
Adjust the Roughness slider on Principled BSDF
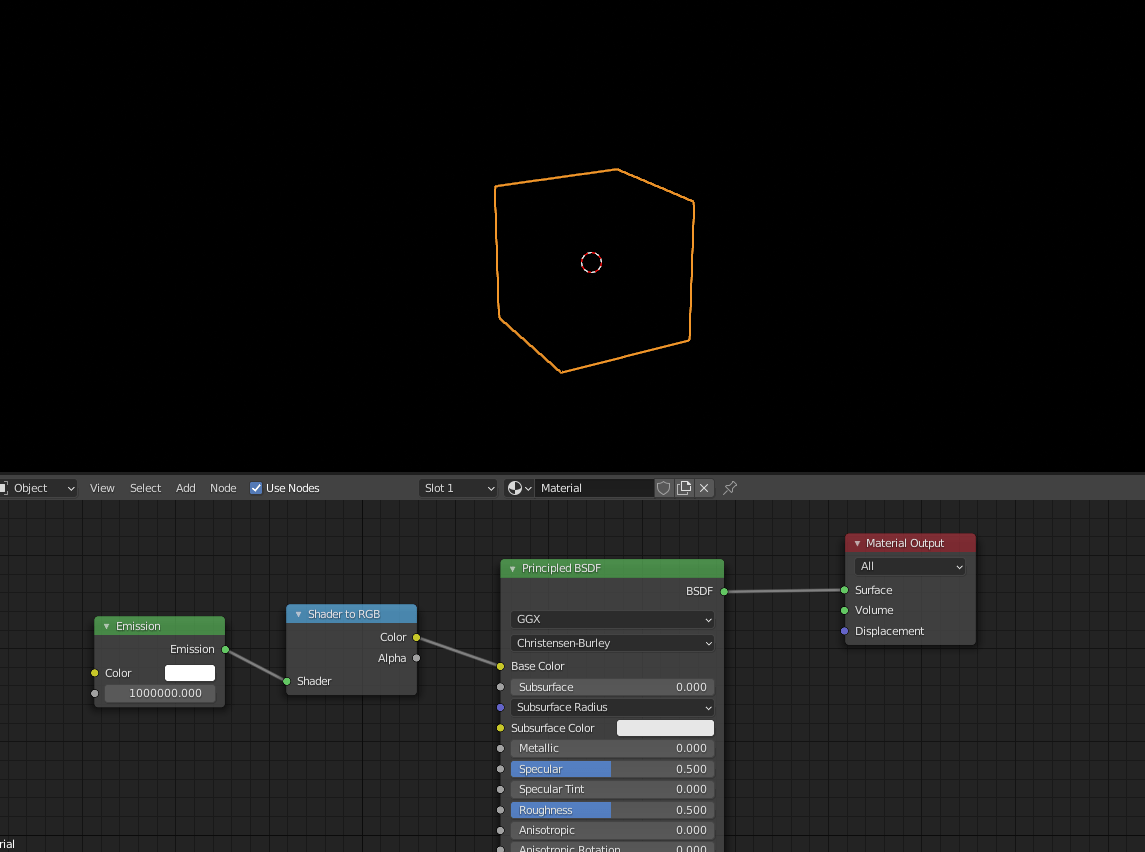click(x=611, y=810)
